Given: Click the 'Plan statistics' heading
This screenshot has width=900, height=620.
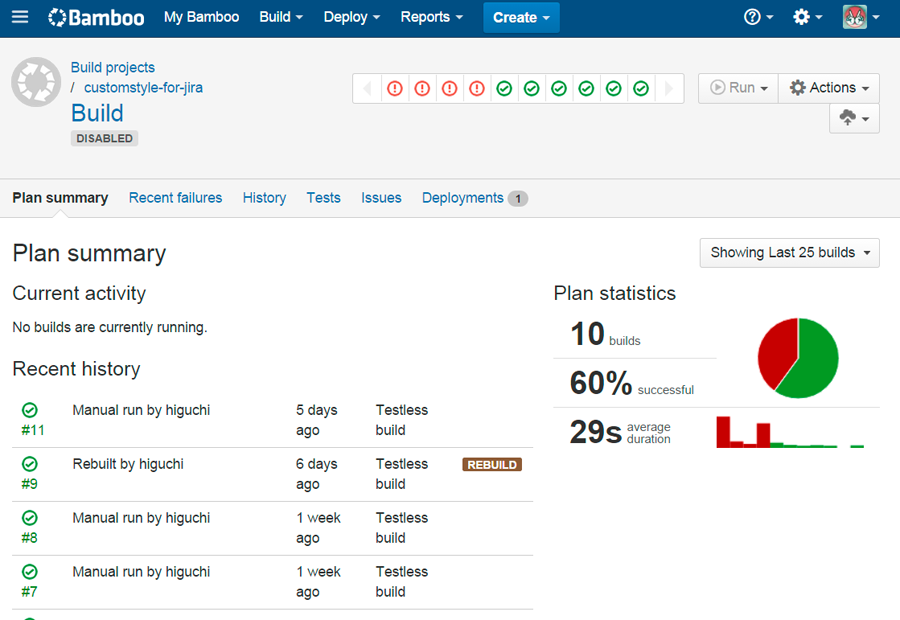Looking at the screenshot, I should tap(615, 293).
